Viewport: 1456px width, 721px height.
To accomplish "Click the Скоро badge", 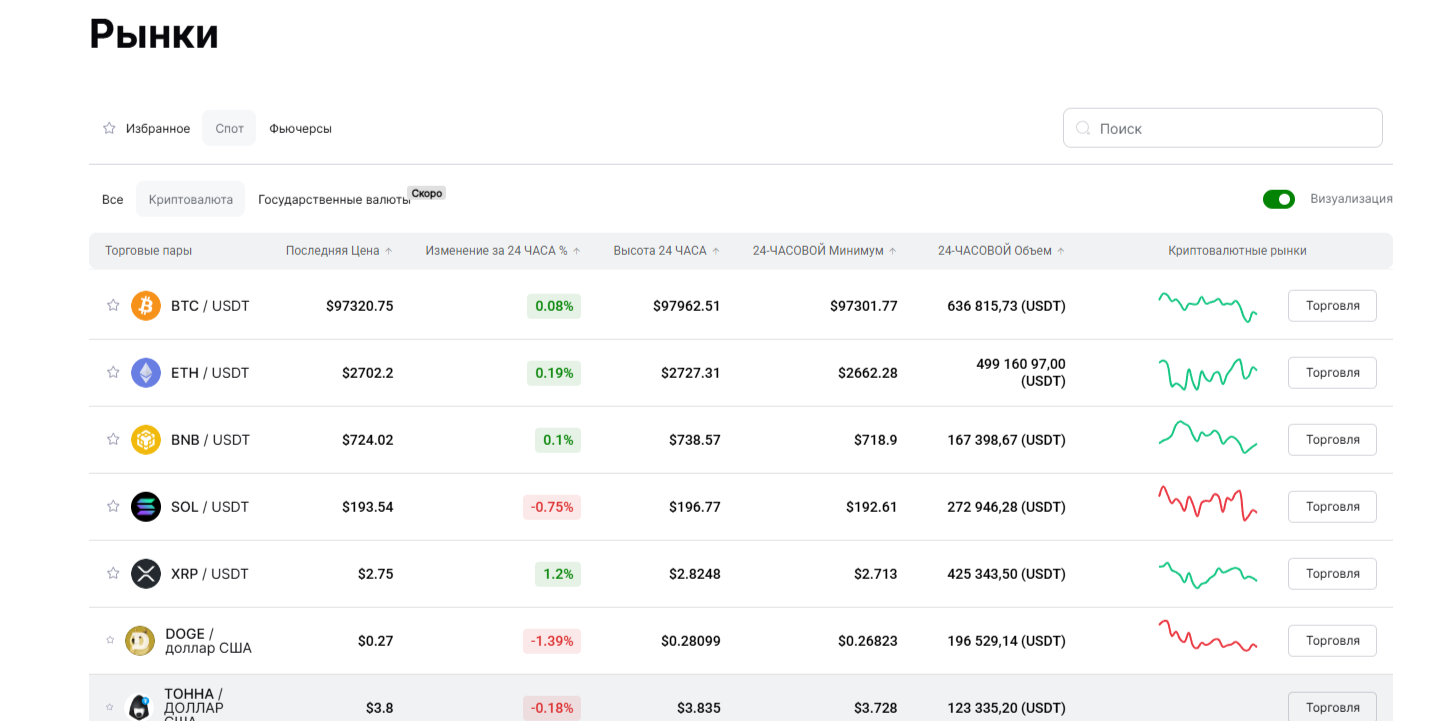I will 427,193.
